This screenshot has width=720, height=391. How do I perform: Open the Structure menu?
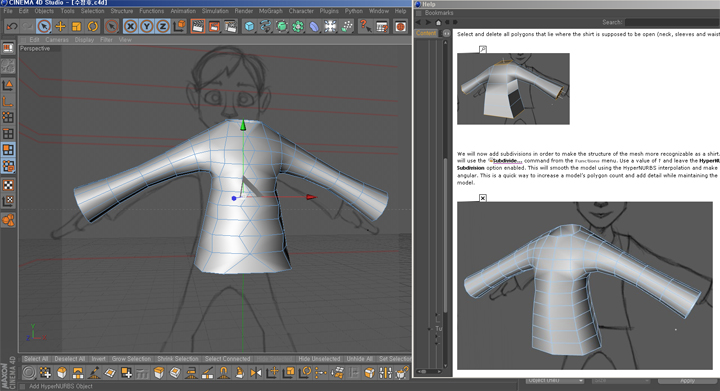coord(122,11)
